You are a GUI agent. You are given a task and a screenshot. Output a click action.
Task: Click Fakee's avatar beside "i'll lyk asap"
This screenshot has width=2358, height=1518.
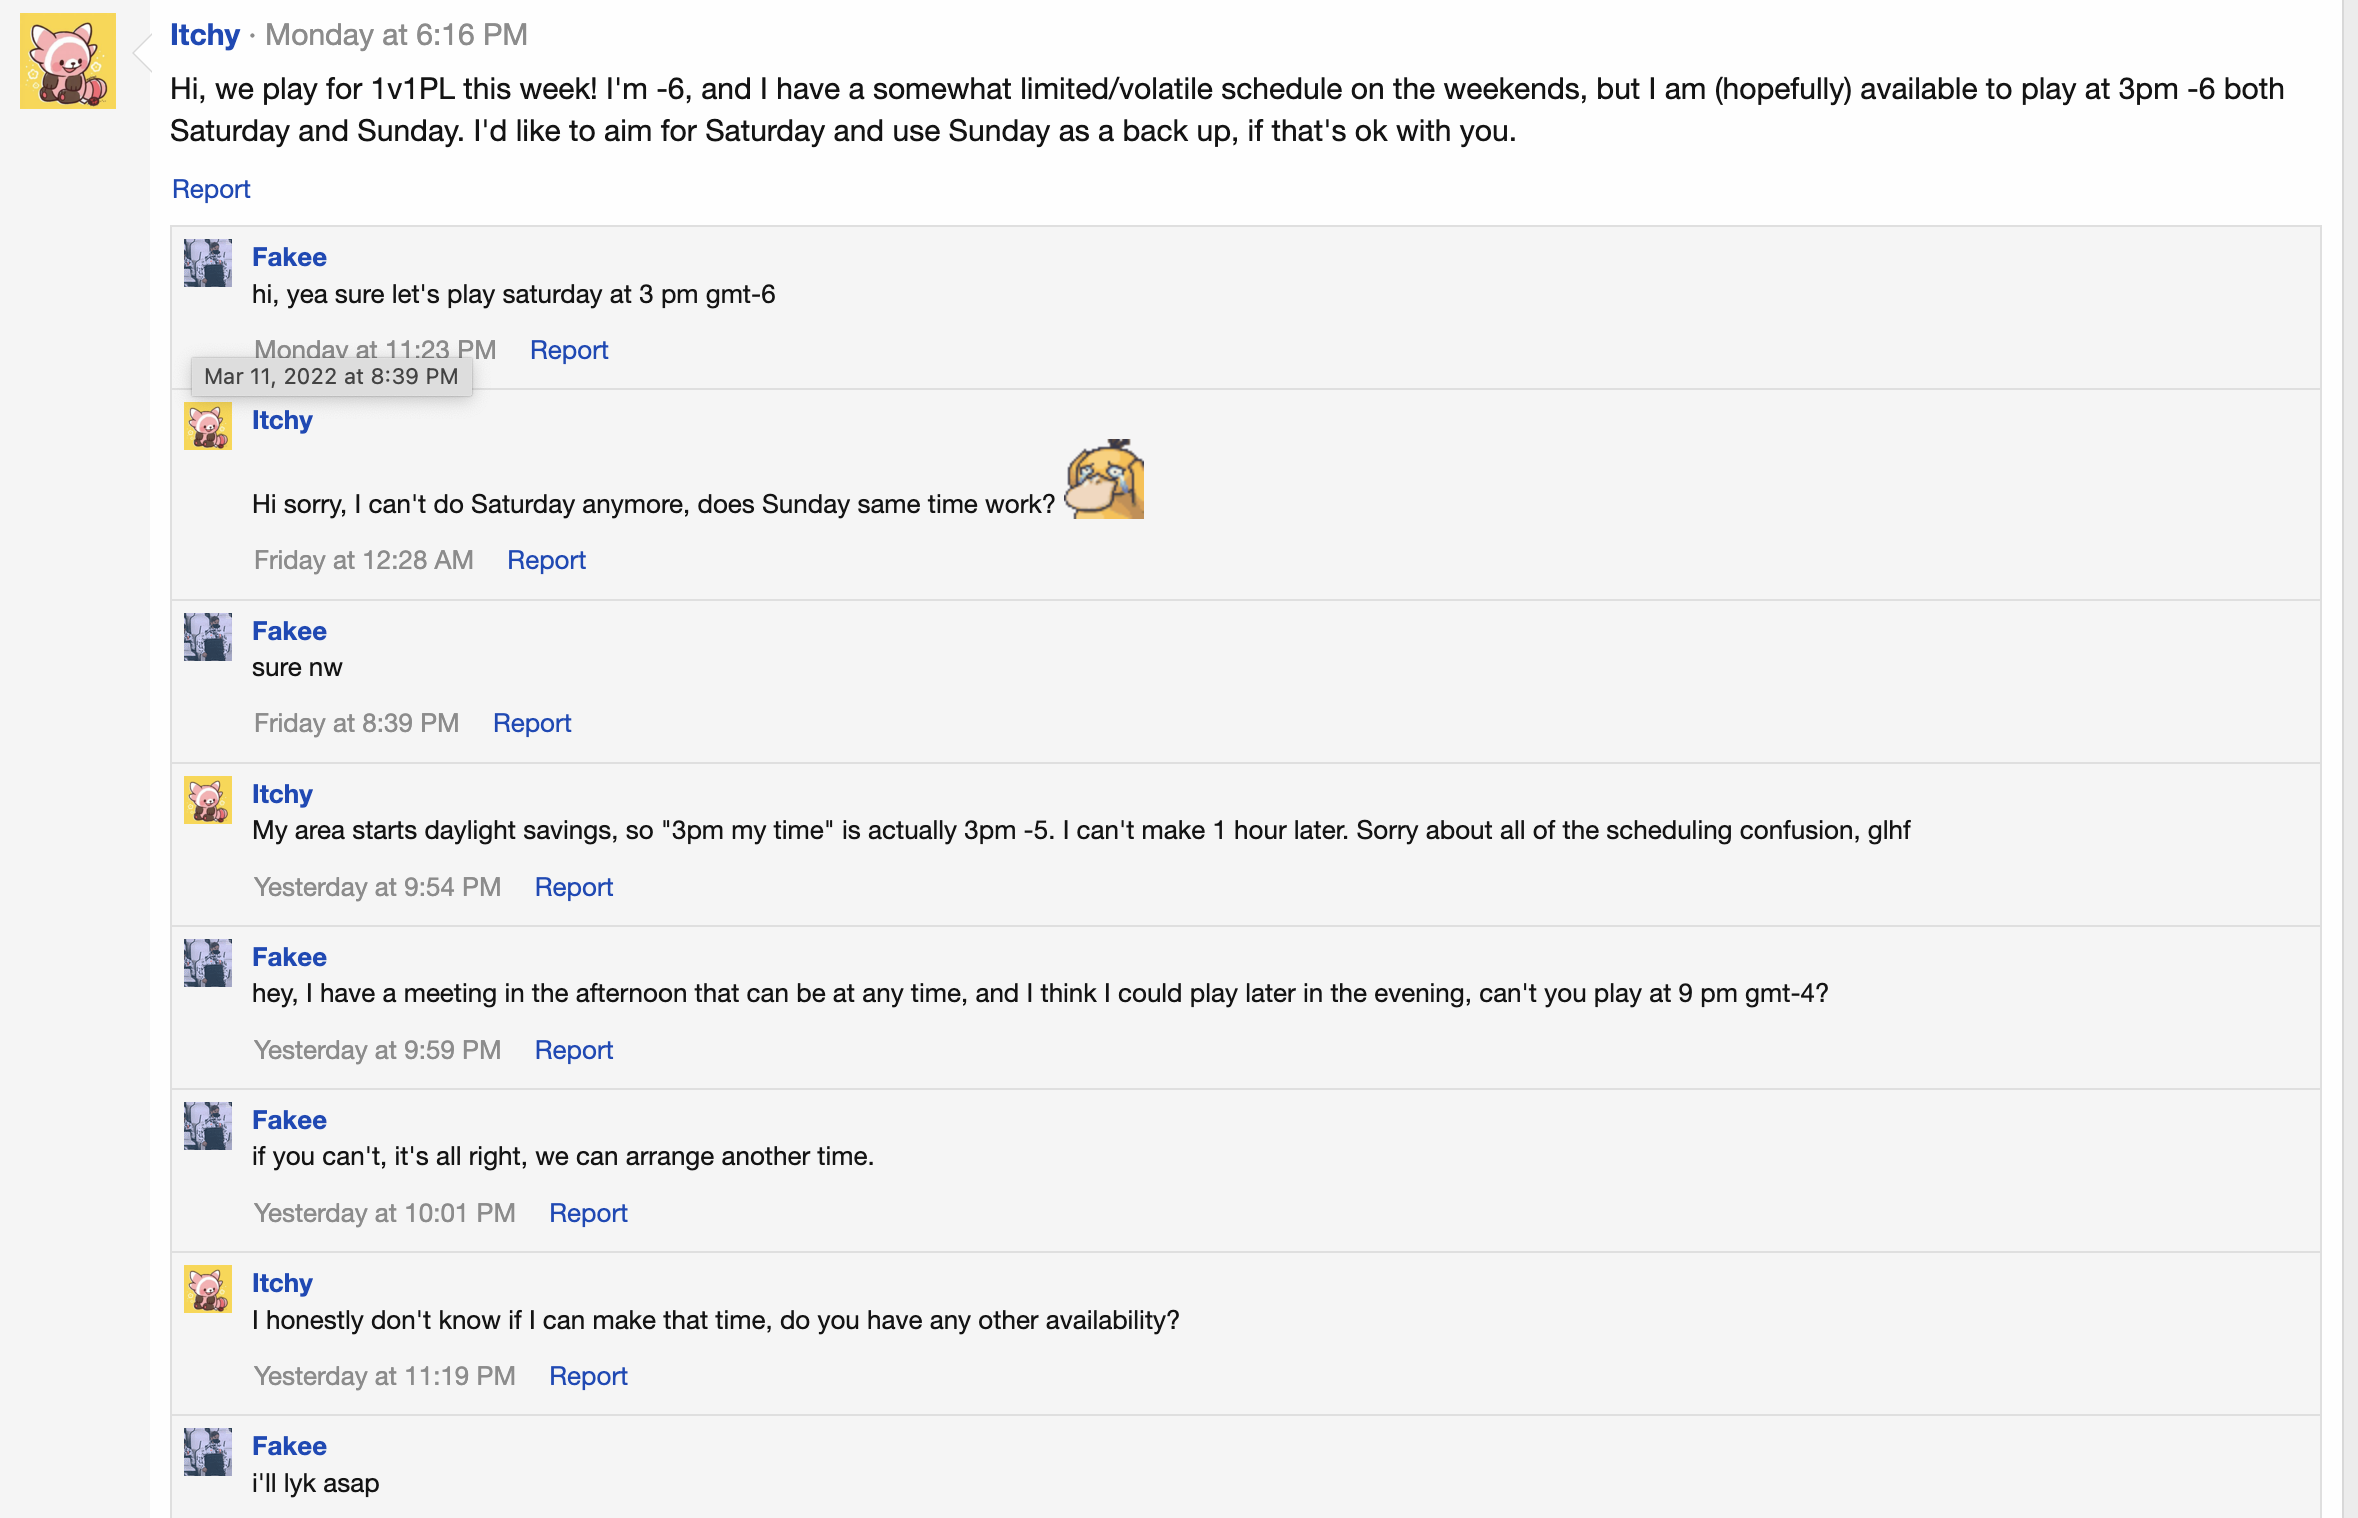coord(208,1452)
